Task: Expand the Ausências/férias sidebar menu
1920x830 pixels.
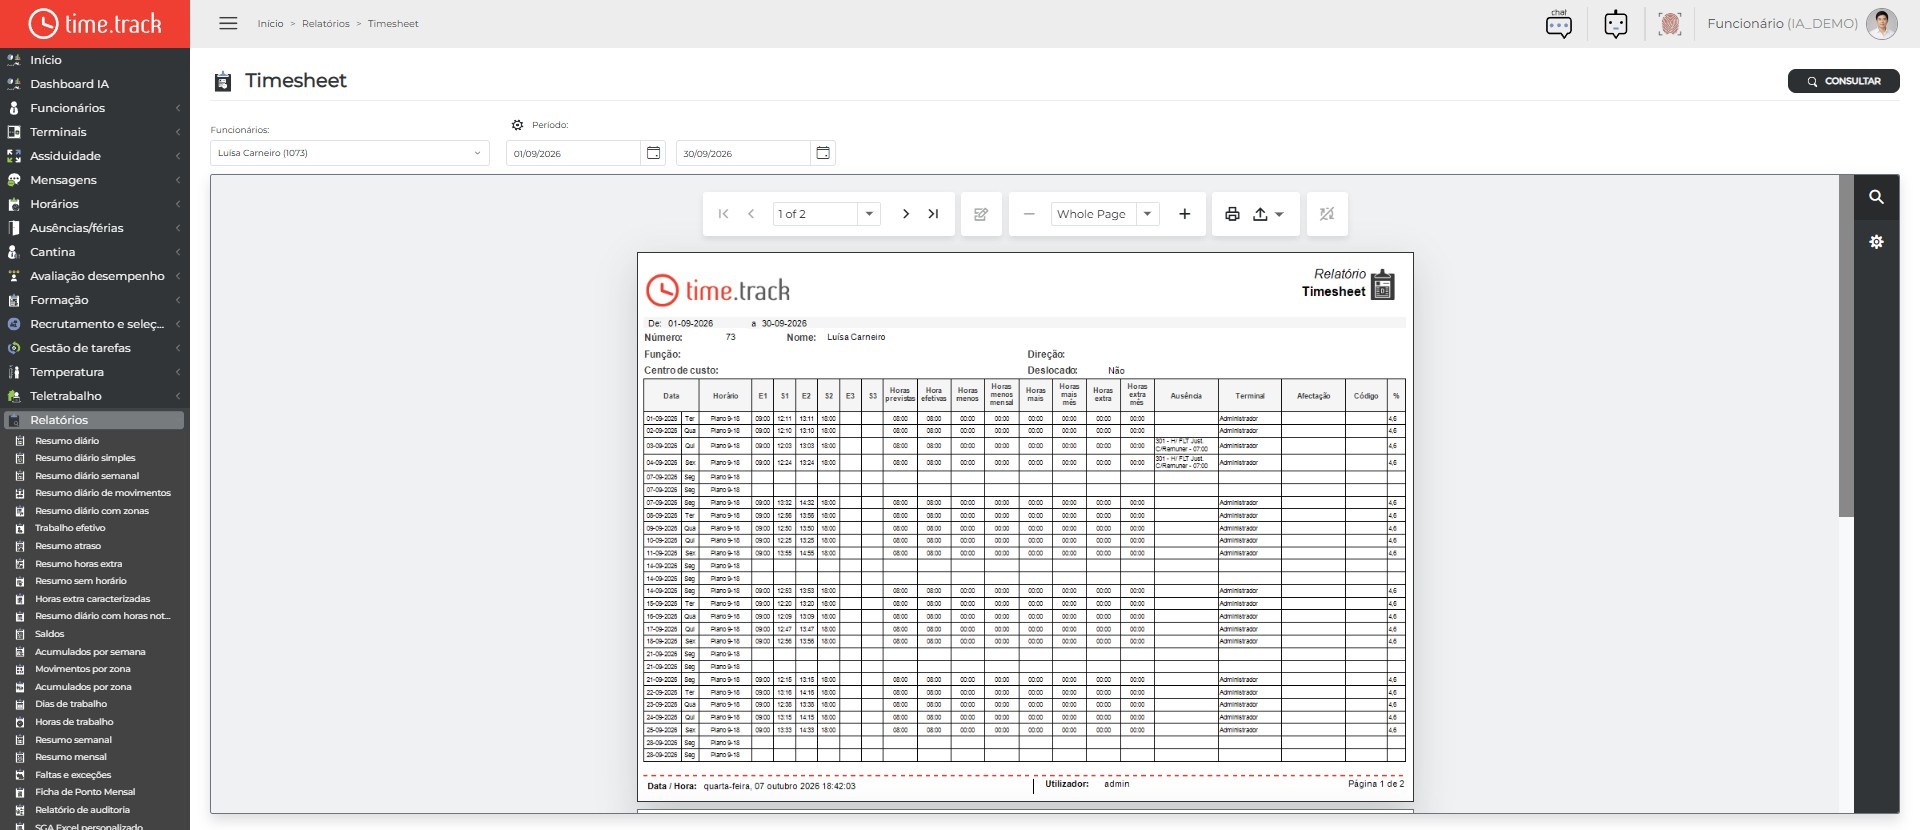Action: pyautogui.click(x=94, y=228)
